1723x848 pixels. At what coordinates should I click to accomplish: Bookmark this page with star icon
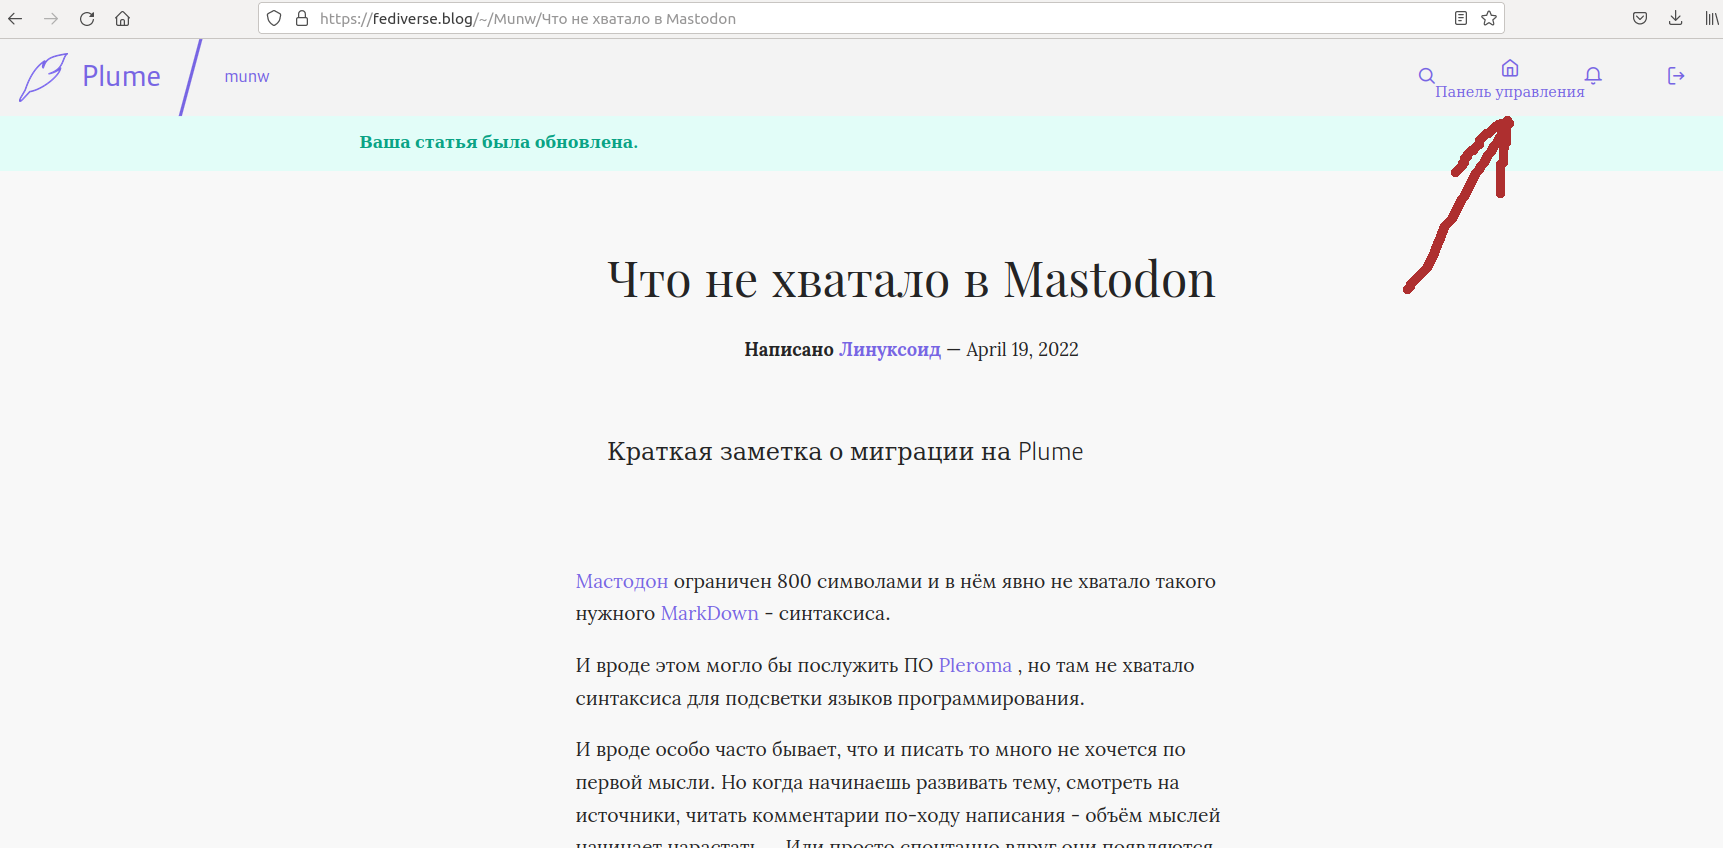click(x=1489, y=18)
